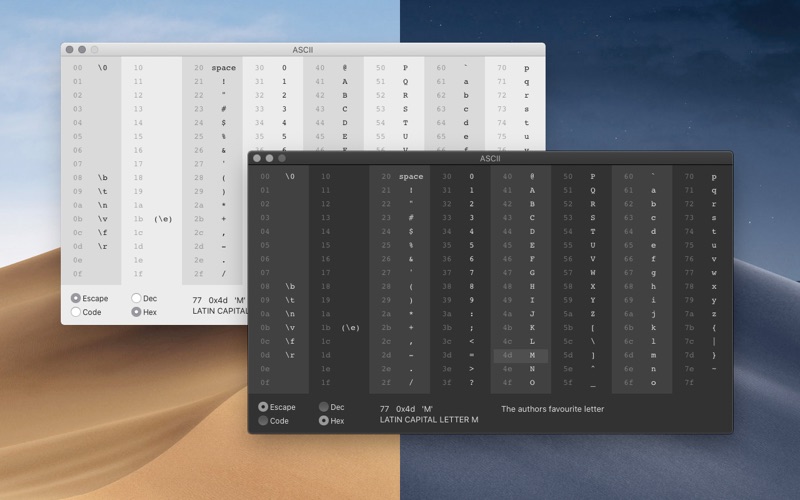The height and width of the screenshot is (500, 800).
Task: Click the 2f / row in dark window
Action: click(399, 383)
